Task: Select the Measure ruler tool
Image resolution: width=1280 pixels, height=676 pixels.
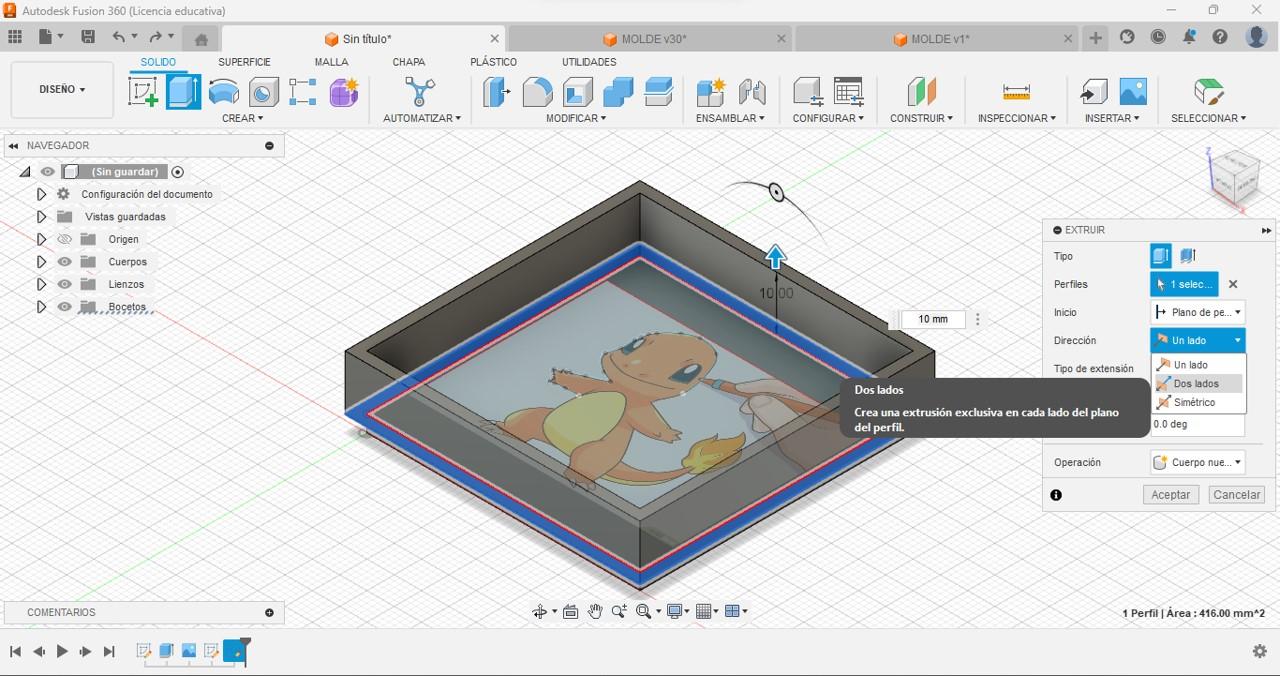Action: coord(1016,92)
